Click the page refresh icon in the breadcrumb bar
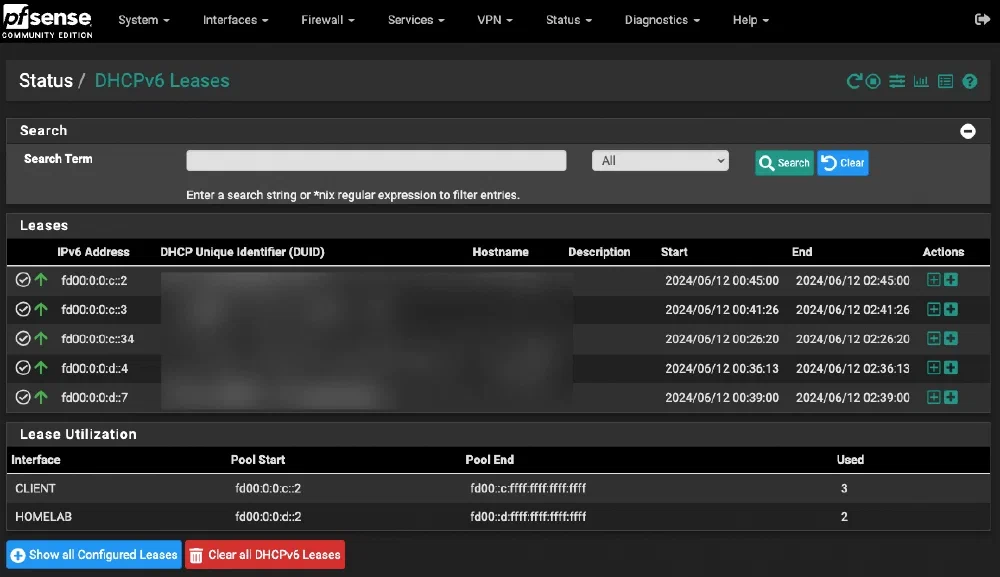The height and width of the screenshot is (577, 1000). 855,81
